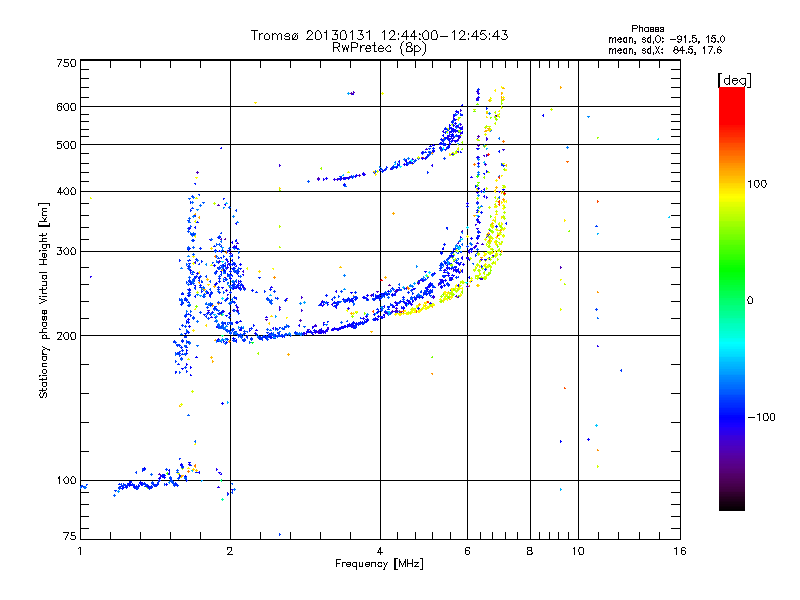
Task: Click the "[deg]" colorbar unit label
Action: click(734, 81)
